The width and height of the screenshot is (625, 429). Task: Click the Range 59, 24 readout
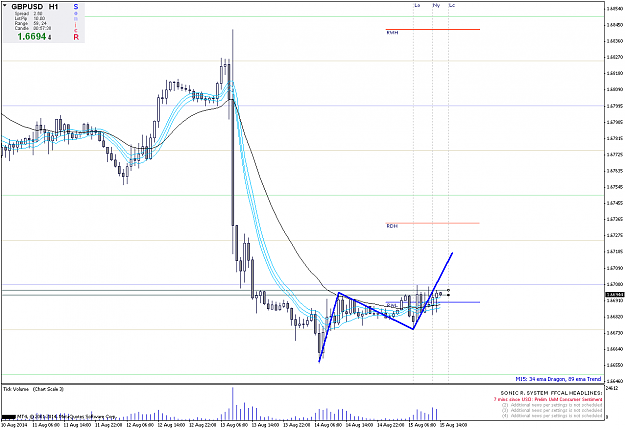[x=30, y=24]
